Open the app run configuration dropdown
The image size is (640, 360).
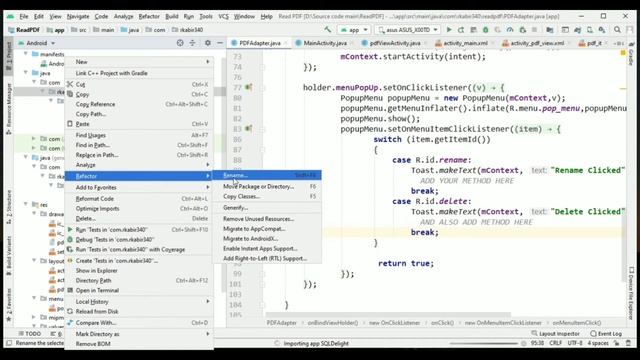click(x=354, y=30)
